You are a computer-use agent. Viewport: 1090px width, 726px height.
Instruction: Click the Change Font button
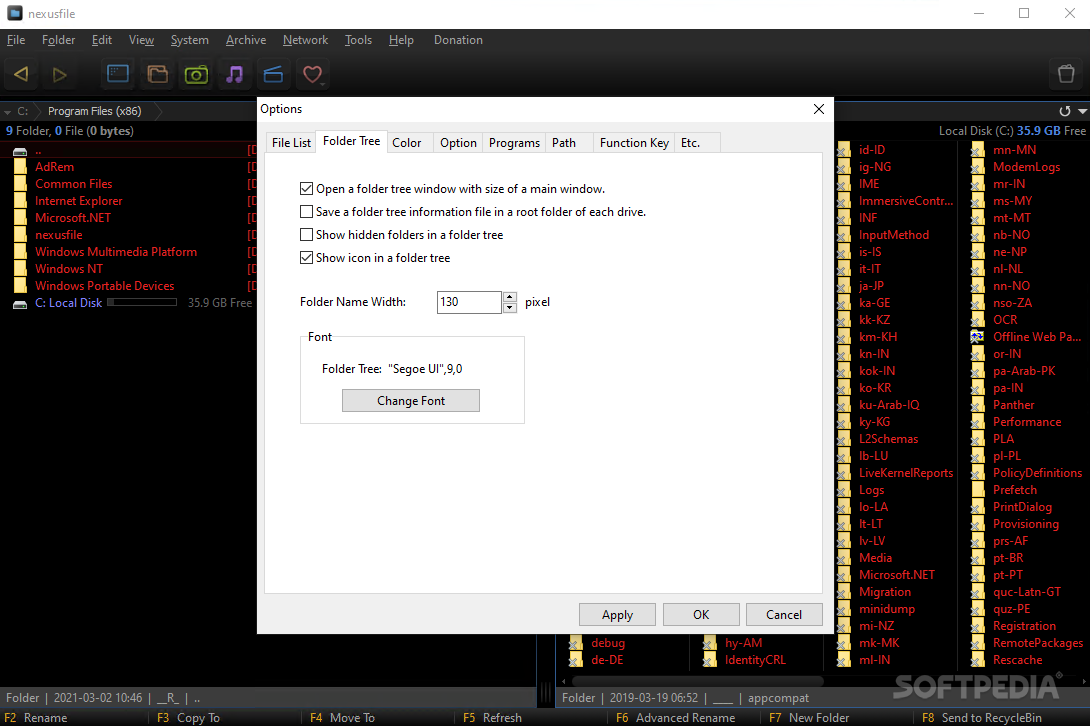411,401
